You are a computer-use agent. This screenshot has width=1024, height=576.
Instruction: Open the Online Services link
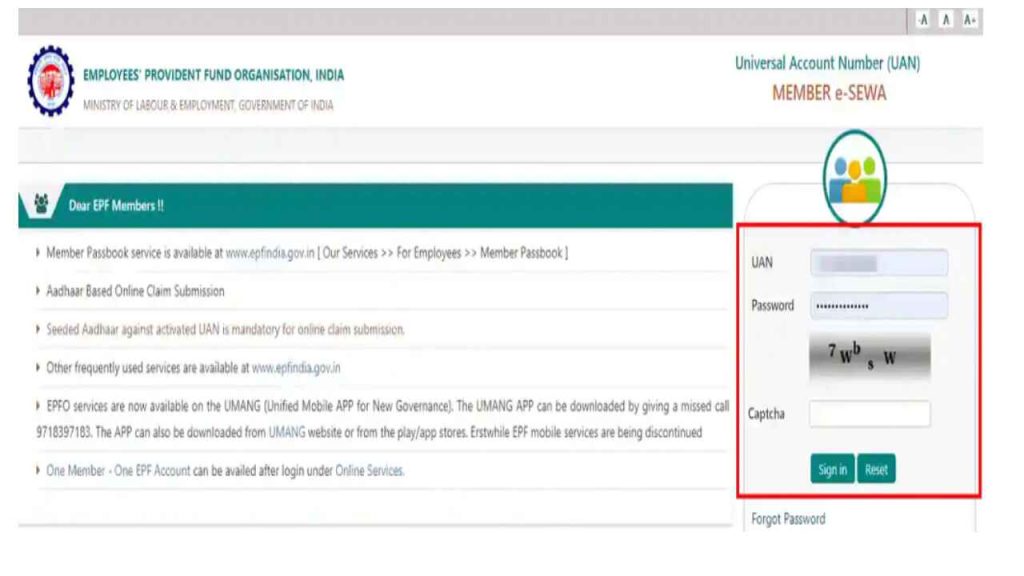click(x=370, y=470)
